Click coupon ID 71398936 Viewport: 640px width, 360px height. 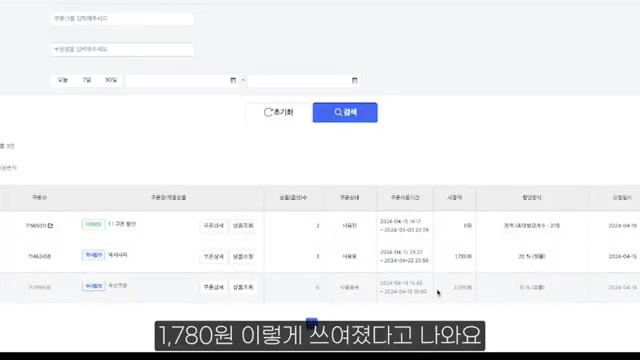(39, 287)
